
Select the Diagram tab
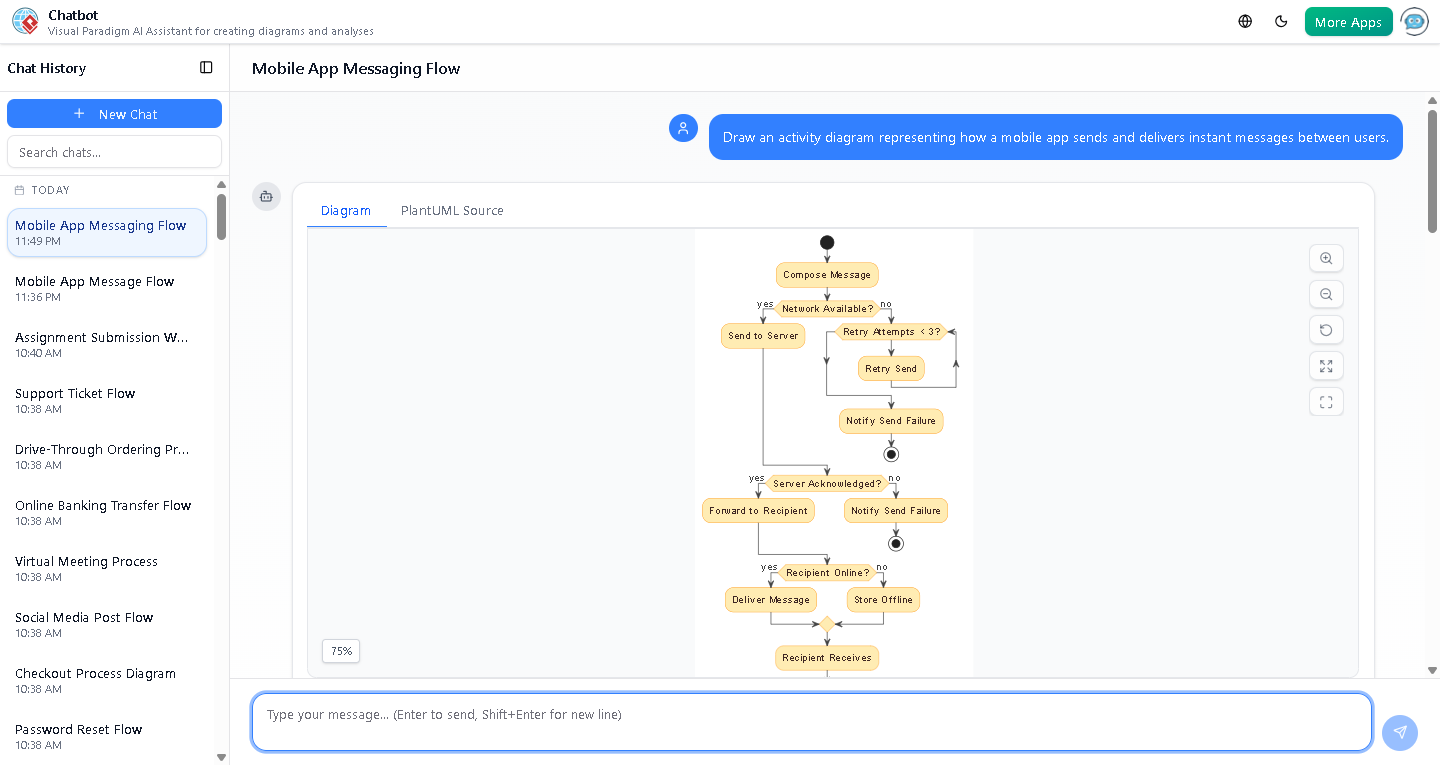(346, 210)
